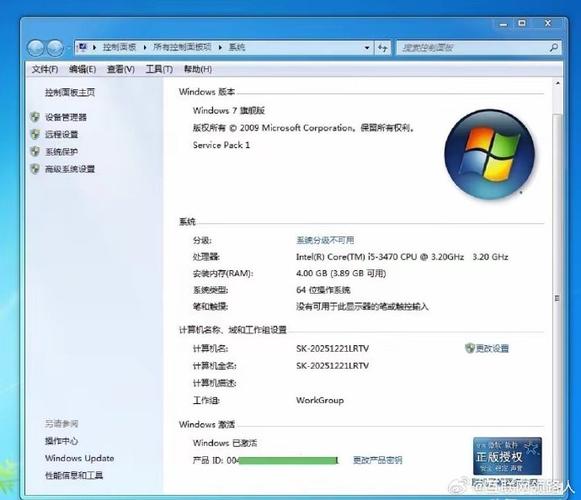
Task: Click the vertical scrollbar up arrow
Action: pyautogui.click(x=557, y=84)
